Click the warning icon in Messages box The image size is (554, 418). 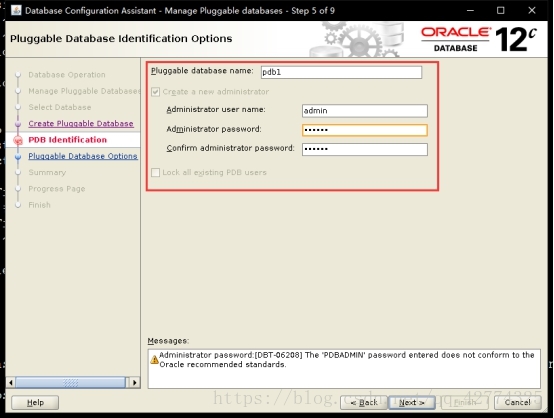[x=154, y=359]
